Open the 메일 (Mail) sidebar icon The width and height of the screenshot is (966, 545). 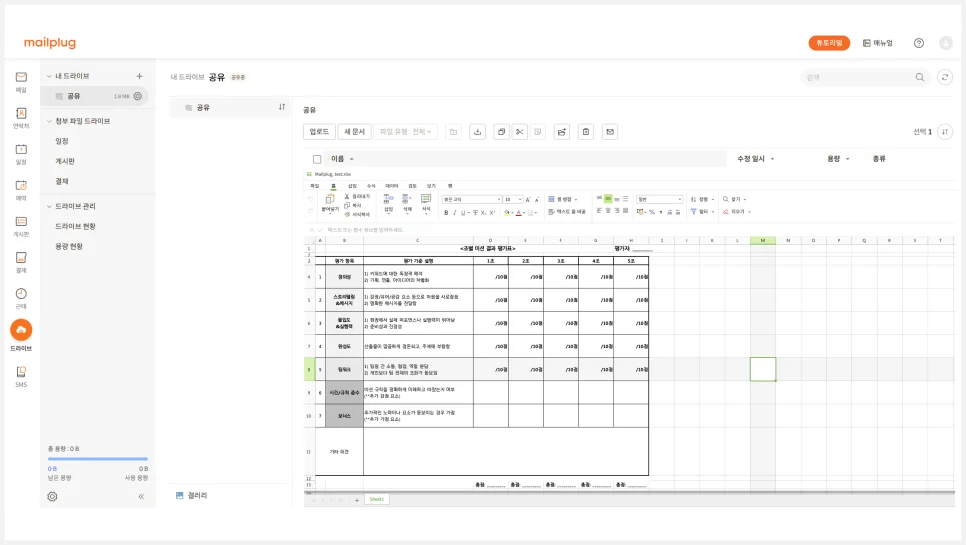pyautogui.click(x=21, y=81)
